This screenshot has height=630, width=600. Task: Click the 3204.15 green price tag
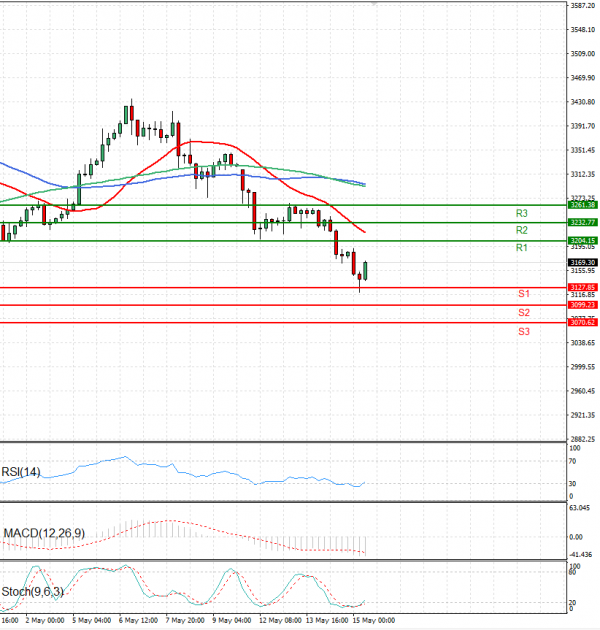(582, 241)
